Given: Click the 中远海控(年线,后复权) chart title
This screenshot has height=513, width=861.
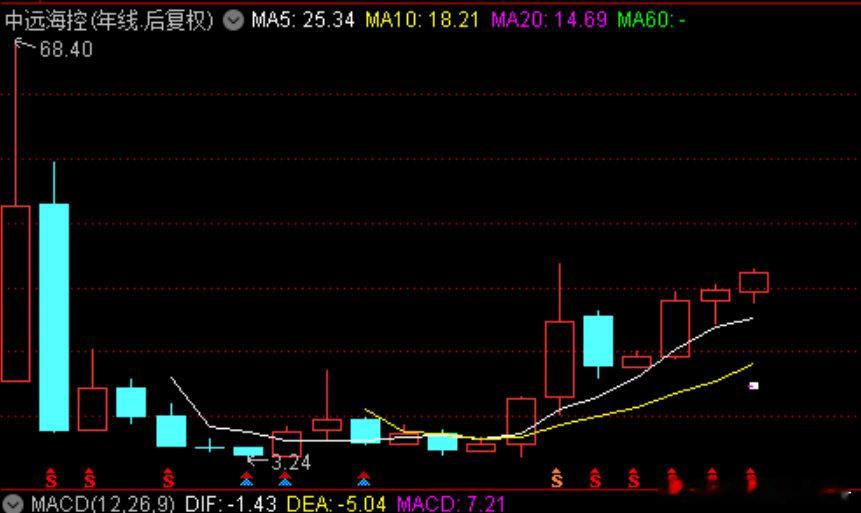Looking at the screenshot, I should (109, 21).
